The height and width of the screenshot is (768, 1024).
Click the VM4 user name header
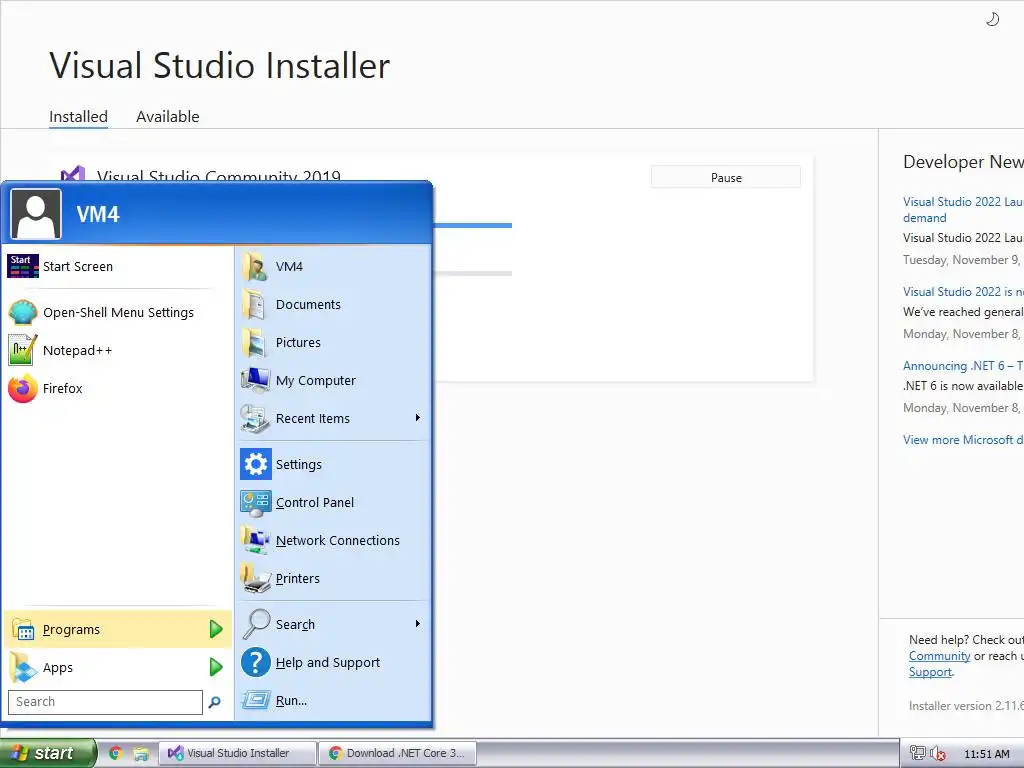pyautogui.click(x=98, y=214)
